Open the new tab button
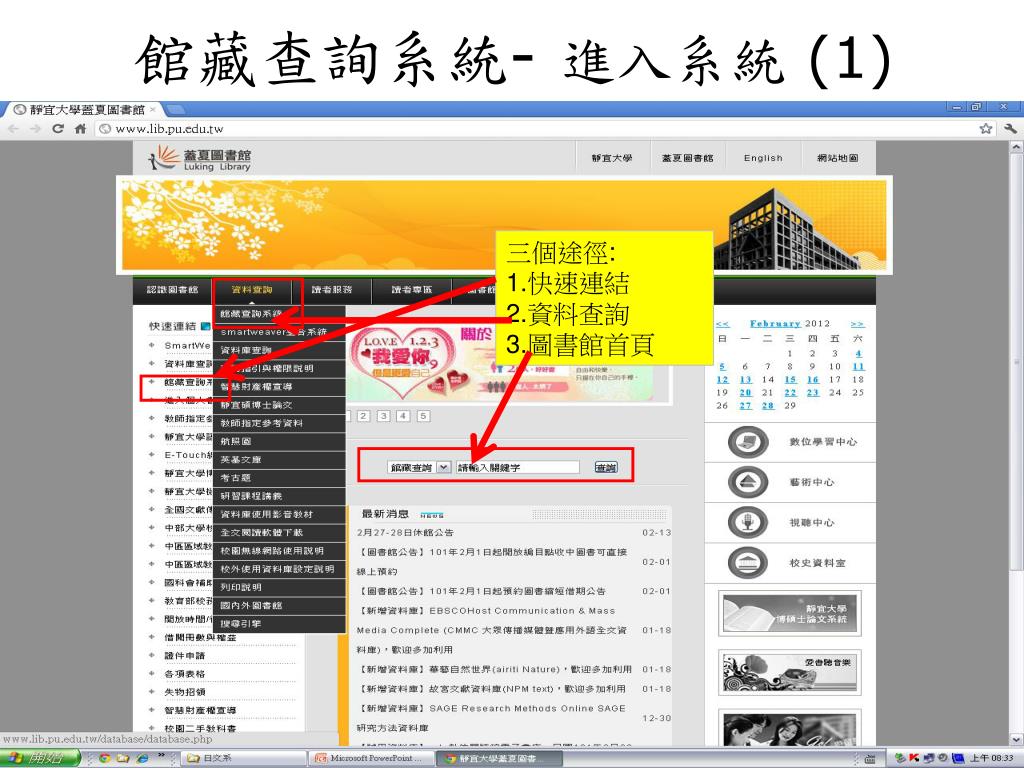Viewport: 1024px width, 768px height. click(176, 109)
